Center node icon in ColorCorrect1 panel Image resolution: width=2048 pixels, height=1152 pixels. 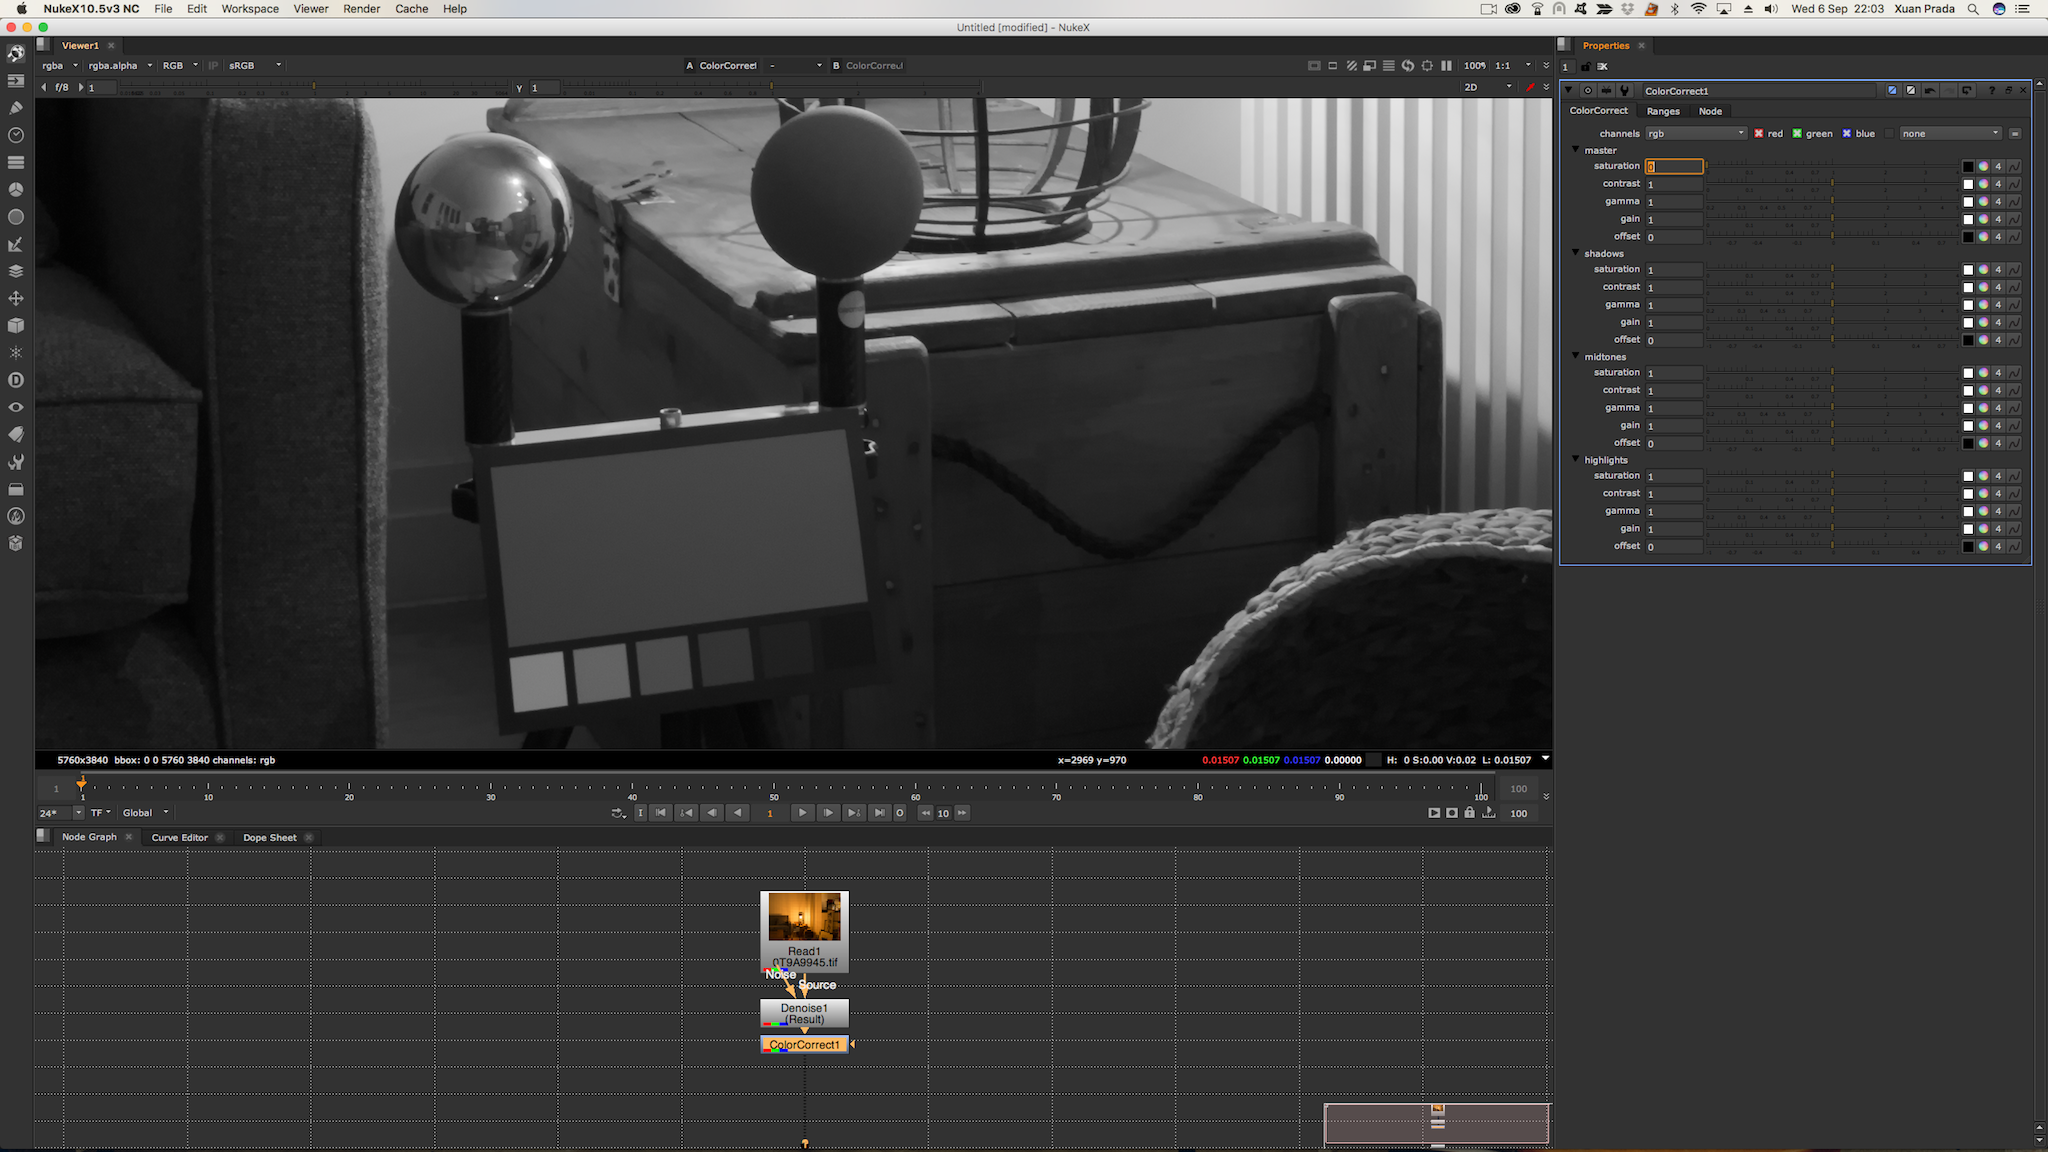point(1587,90)
